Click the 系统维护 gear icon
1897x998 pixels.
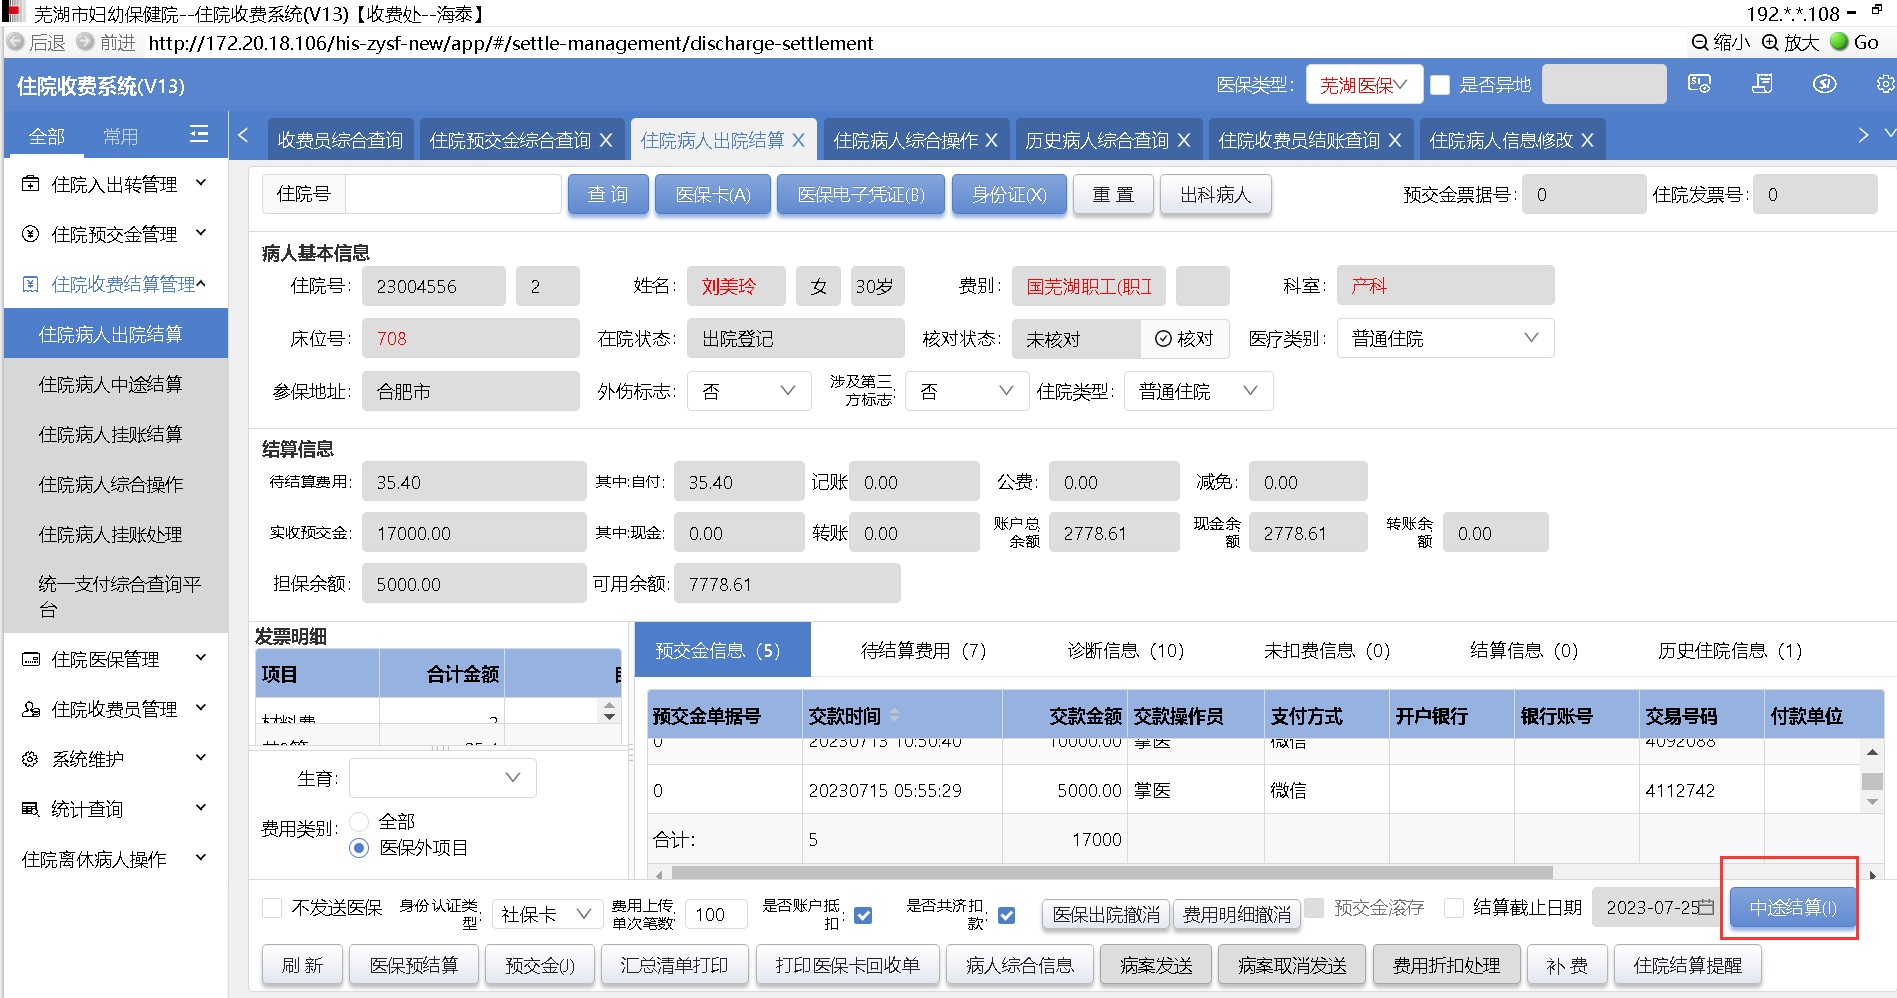[x=31, y=759]
